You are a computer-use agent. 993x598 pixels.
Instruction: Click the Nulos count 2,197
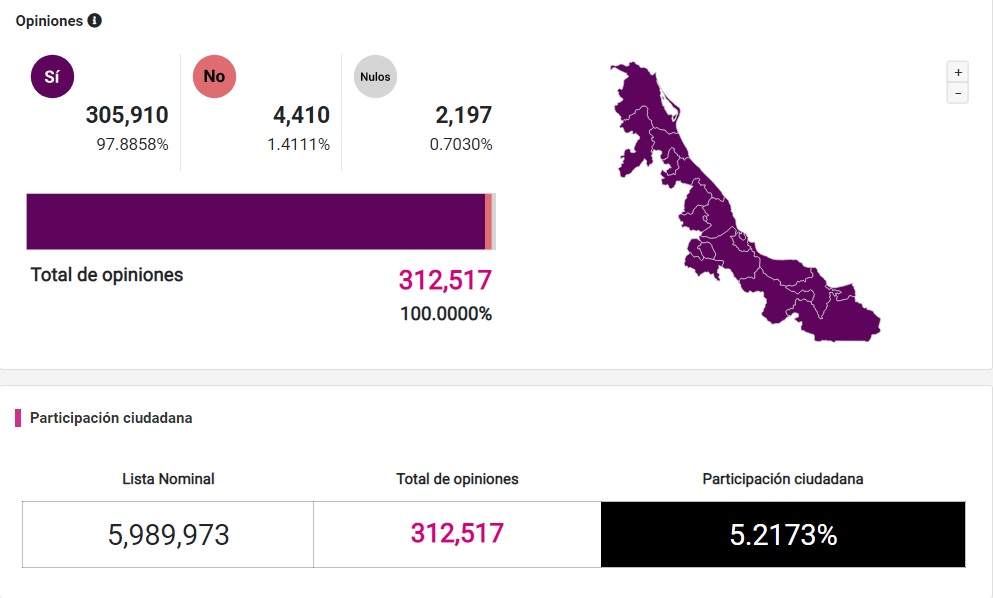(464, 115)
